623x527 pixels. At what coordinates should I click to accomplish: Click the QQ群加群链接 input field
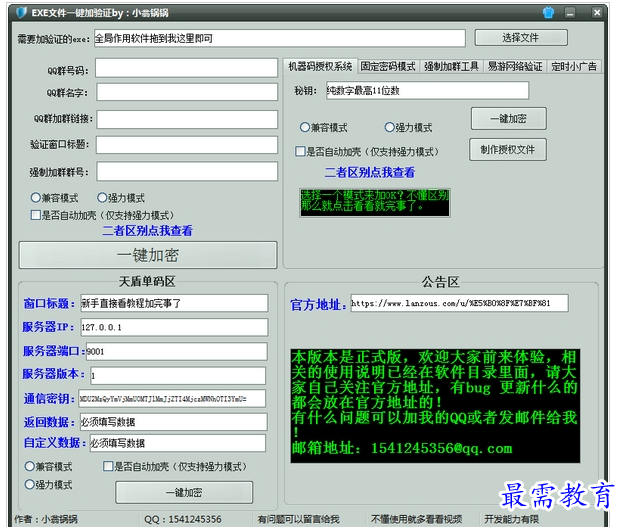(187, 119)
